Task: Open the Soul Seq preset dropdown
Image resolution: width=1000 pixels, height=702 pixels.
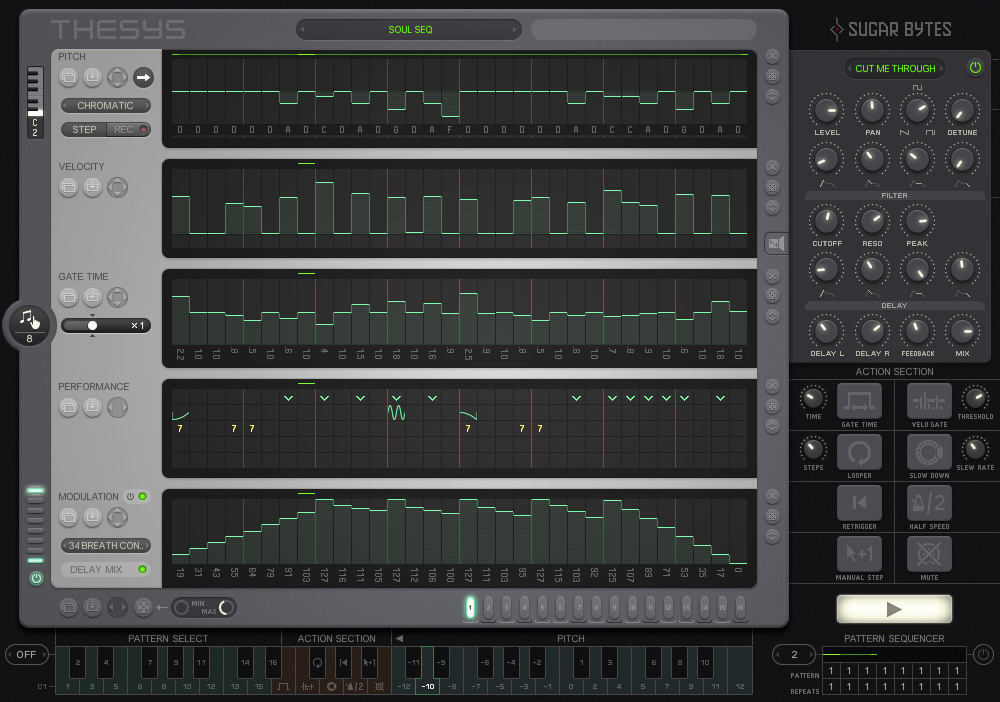Action: click(x=410, y=30)
